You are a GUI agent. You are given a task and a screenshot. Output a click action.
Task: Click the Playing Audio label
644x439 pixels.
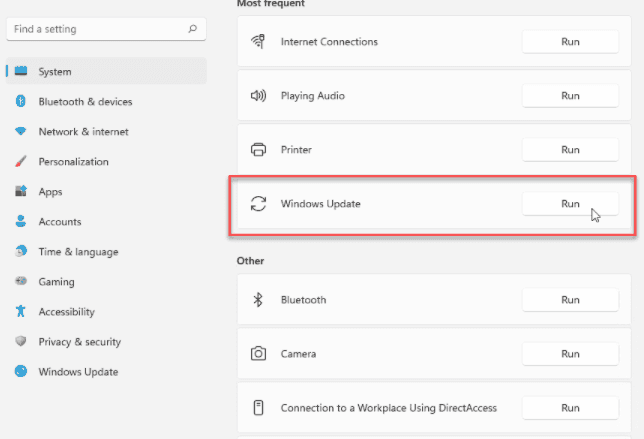pyautogui.click(x=313, y=96)
